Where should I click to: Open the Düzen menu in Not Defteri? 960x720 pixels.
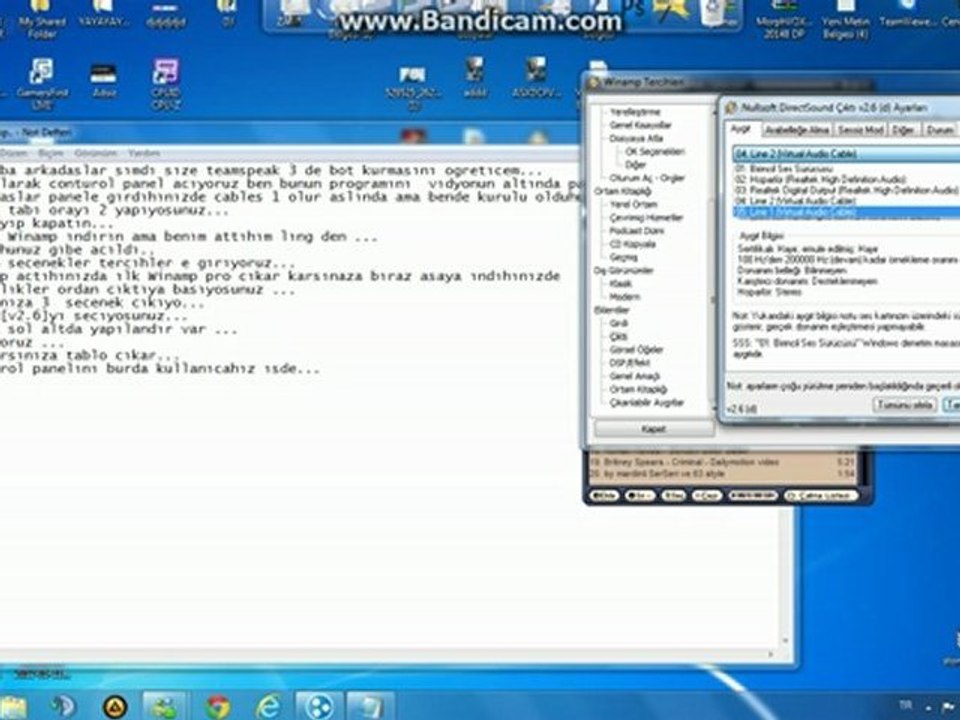coord(12,153)
